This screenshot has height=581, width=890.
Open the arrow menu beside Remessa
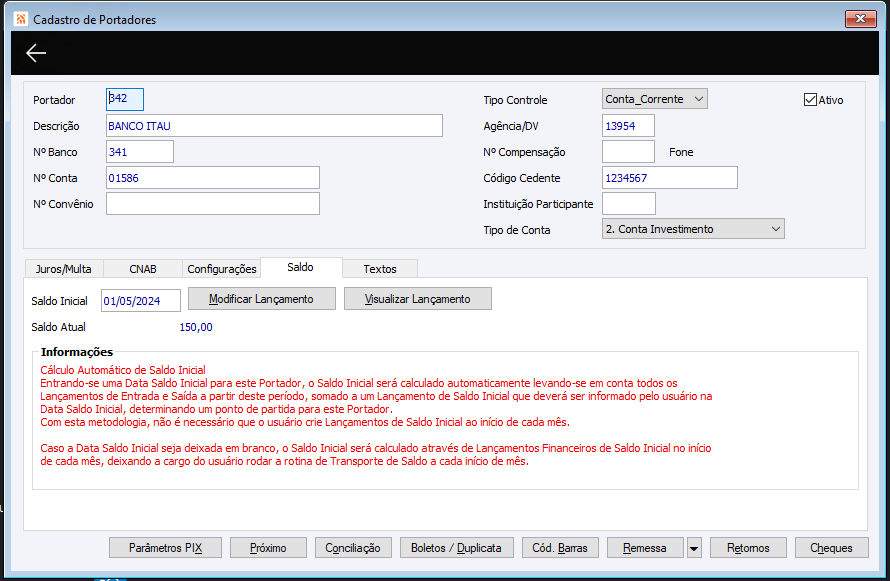point(694,548)
